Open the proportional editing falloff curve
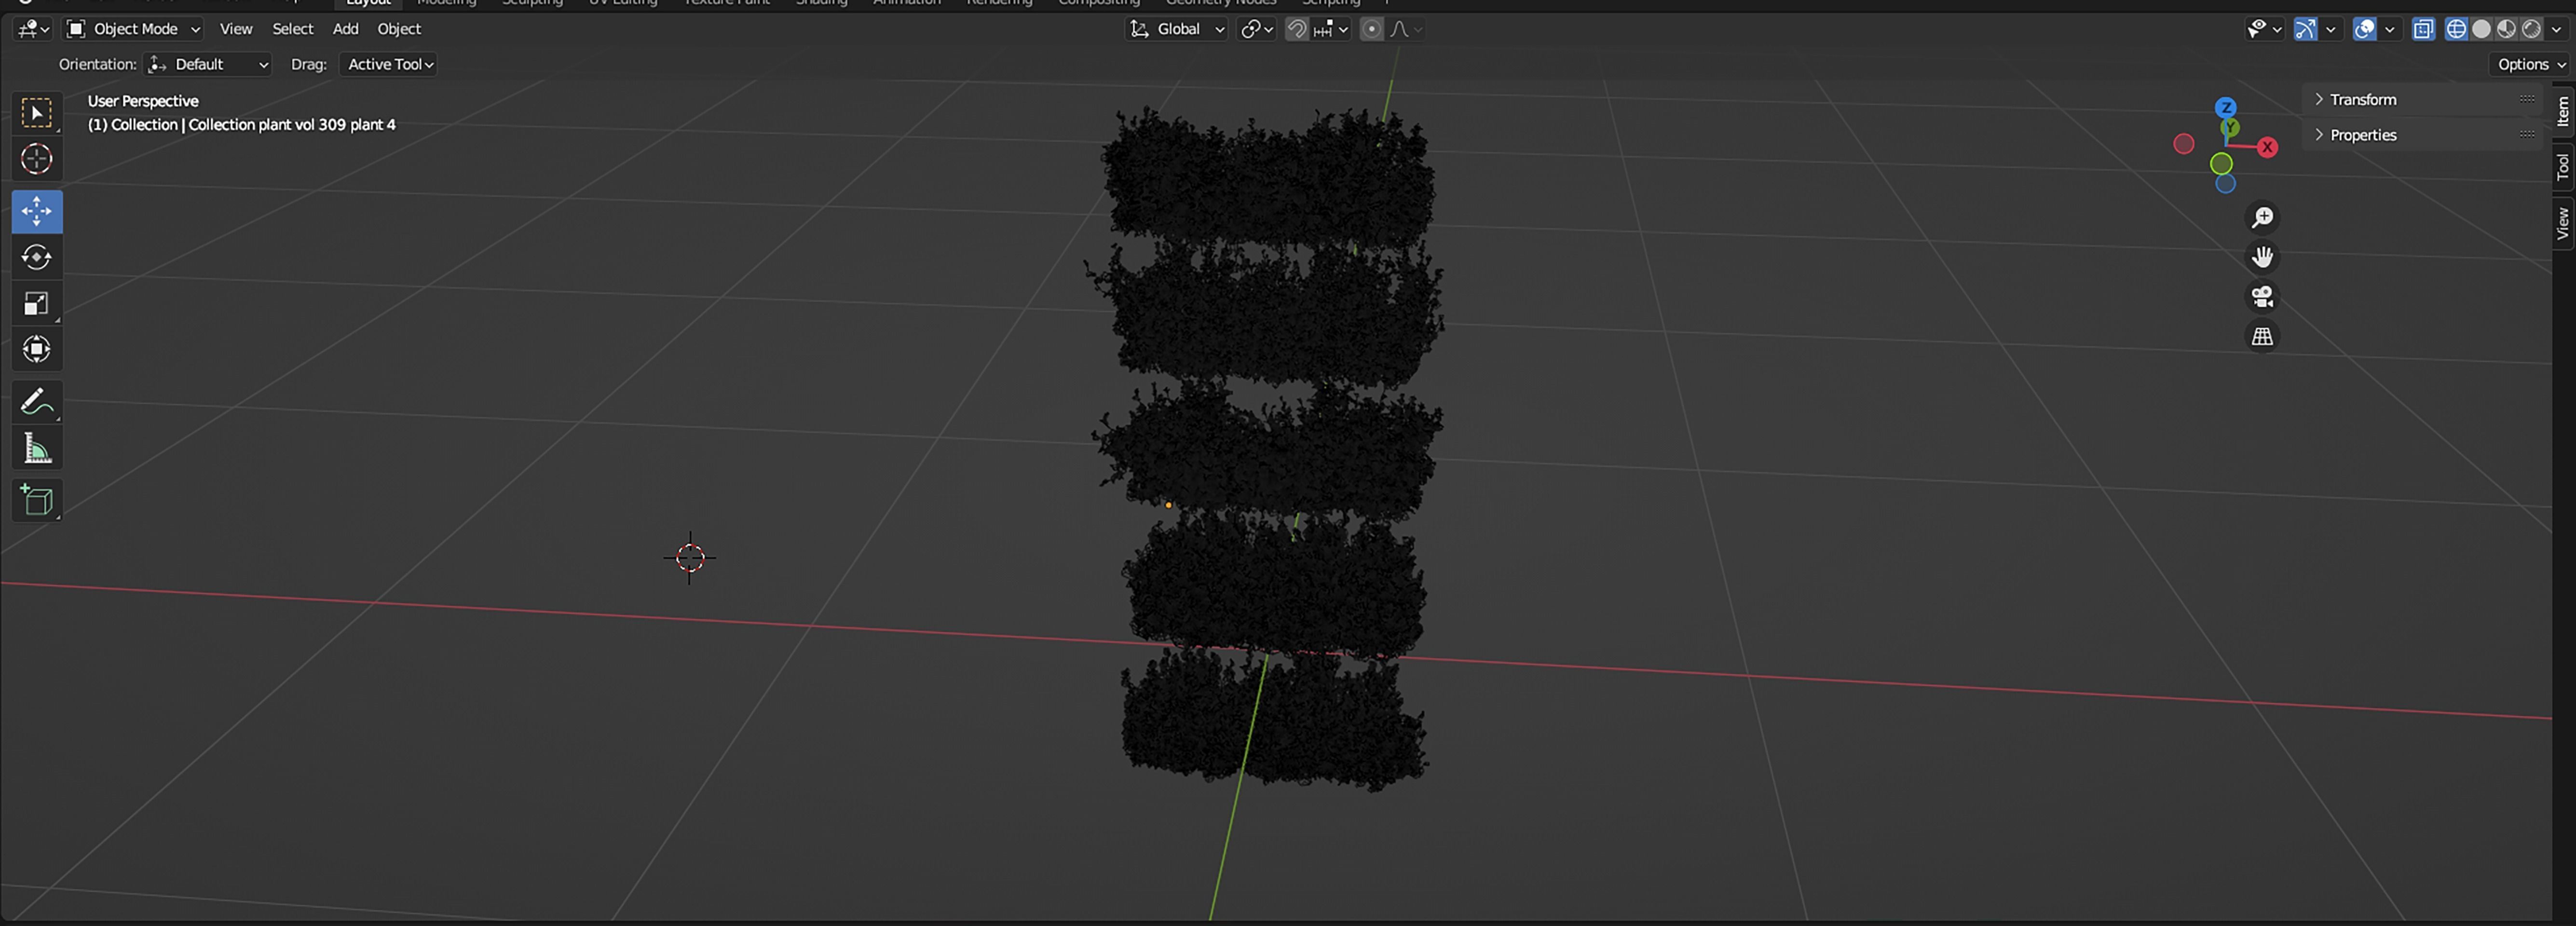 1405,29
